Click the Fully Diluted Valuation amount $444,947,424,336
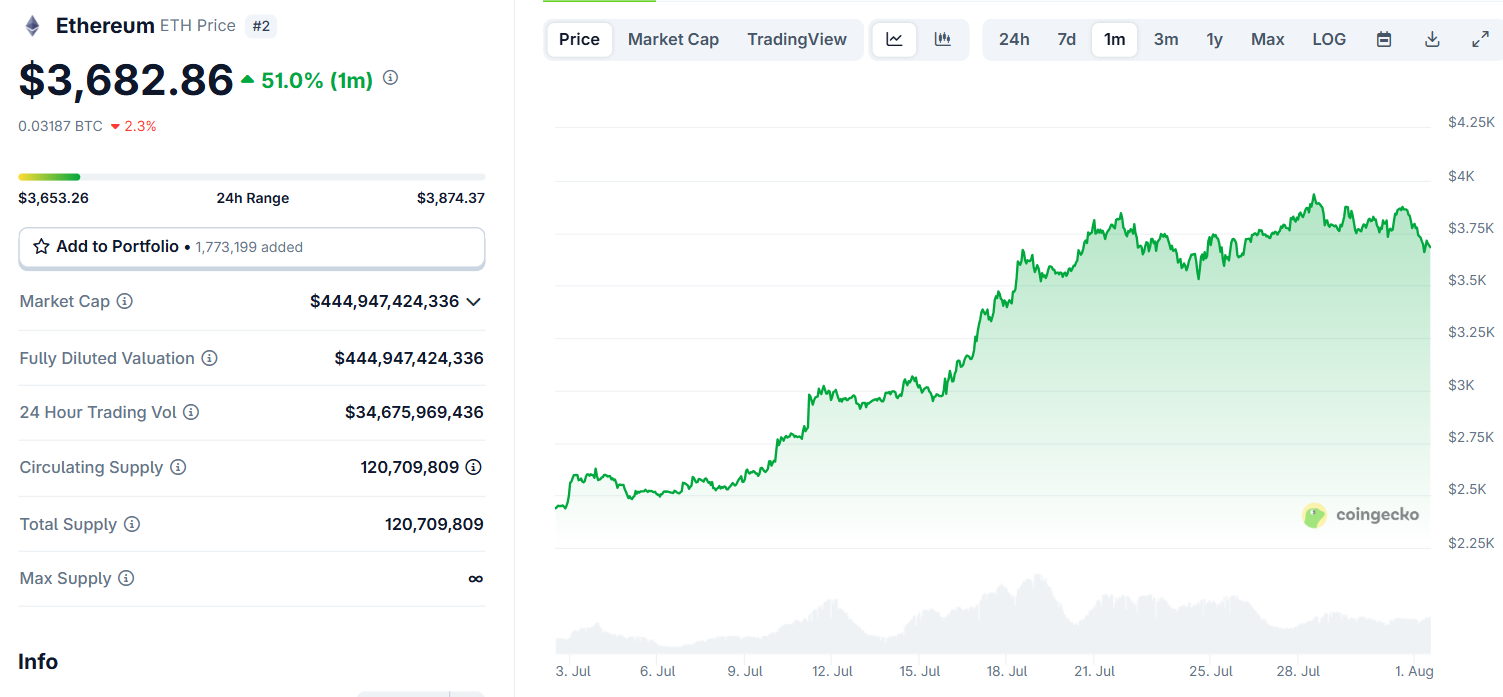The image size is (1503, 697). click(409, 358)
